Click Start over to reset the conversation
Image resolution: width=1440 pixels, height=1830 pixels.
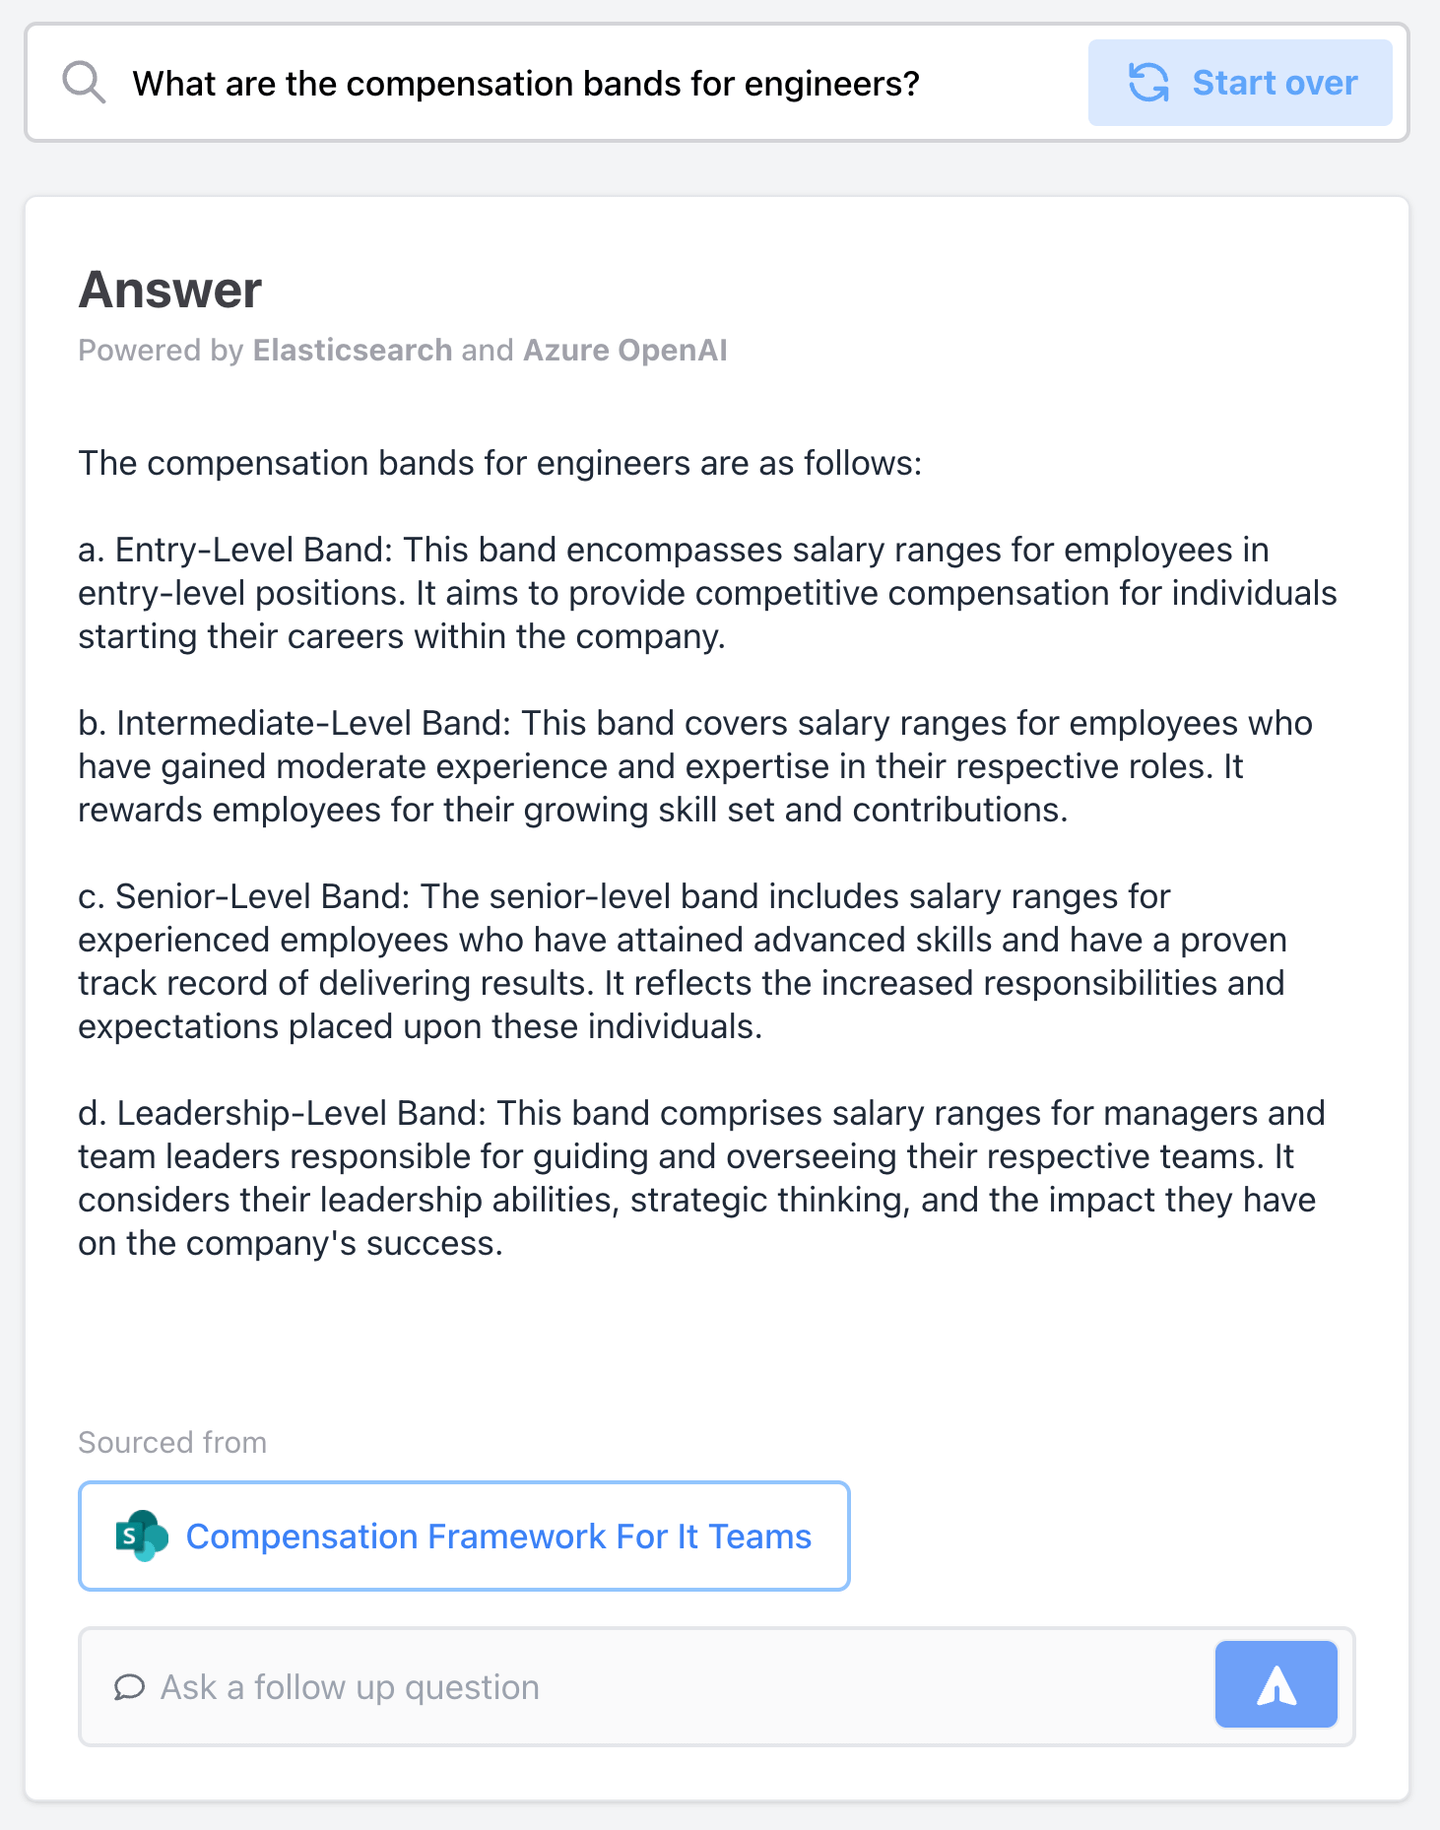[1240, 83]
